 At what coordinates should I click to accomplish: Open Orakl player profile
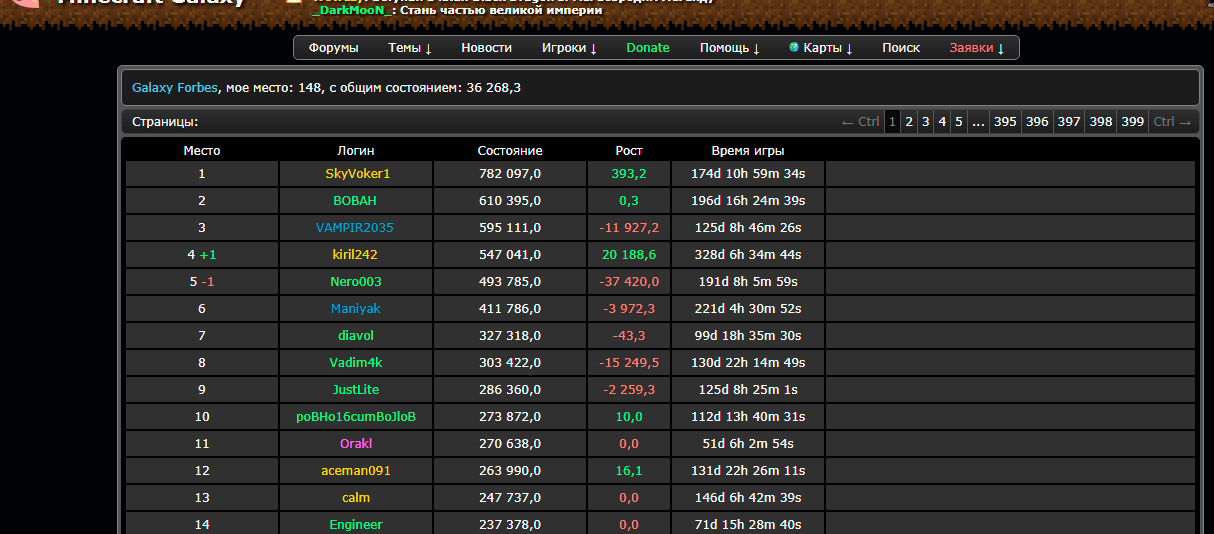pos(356,444)
